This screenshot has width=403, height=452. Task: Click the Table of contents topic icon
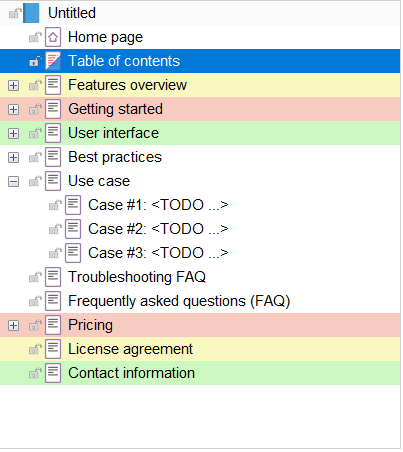click(53, 61)
